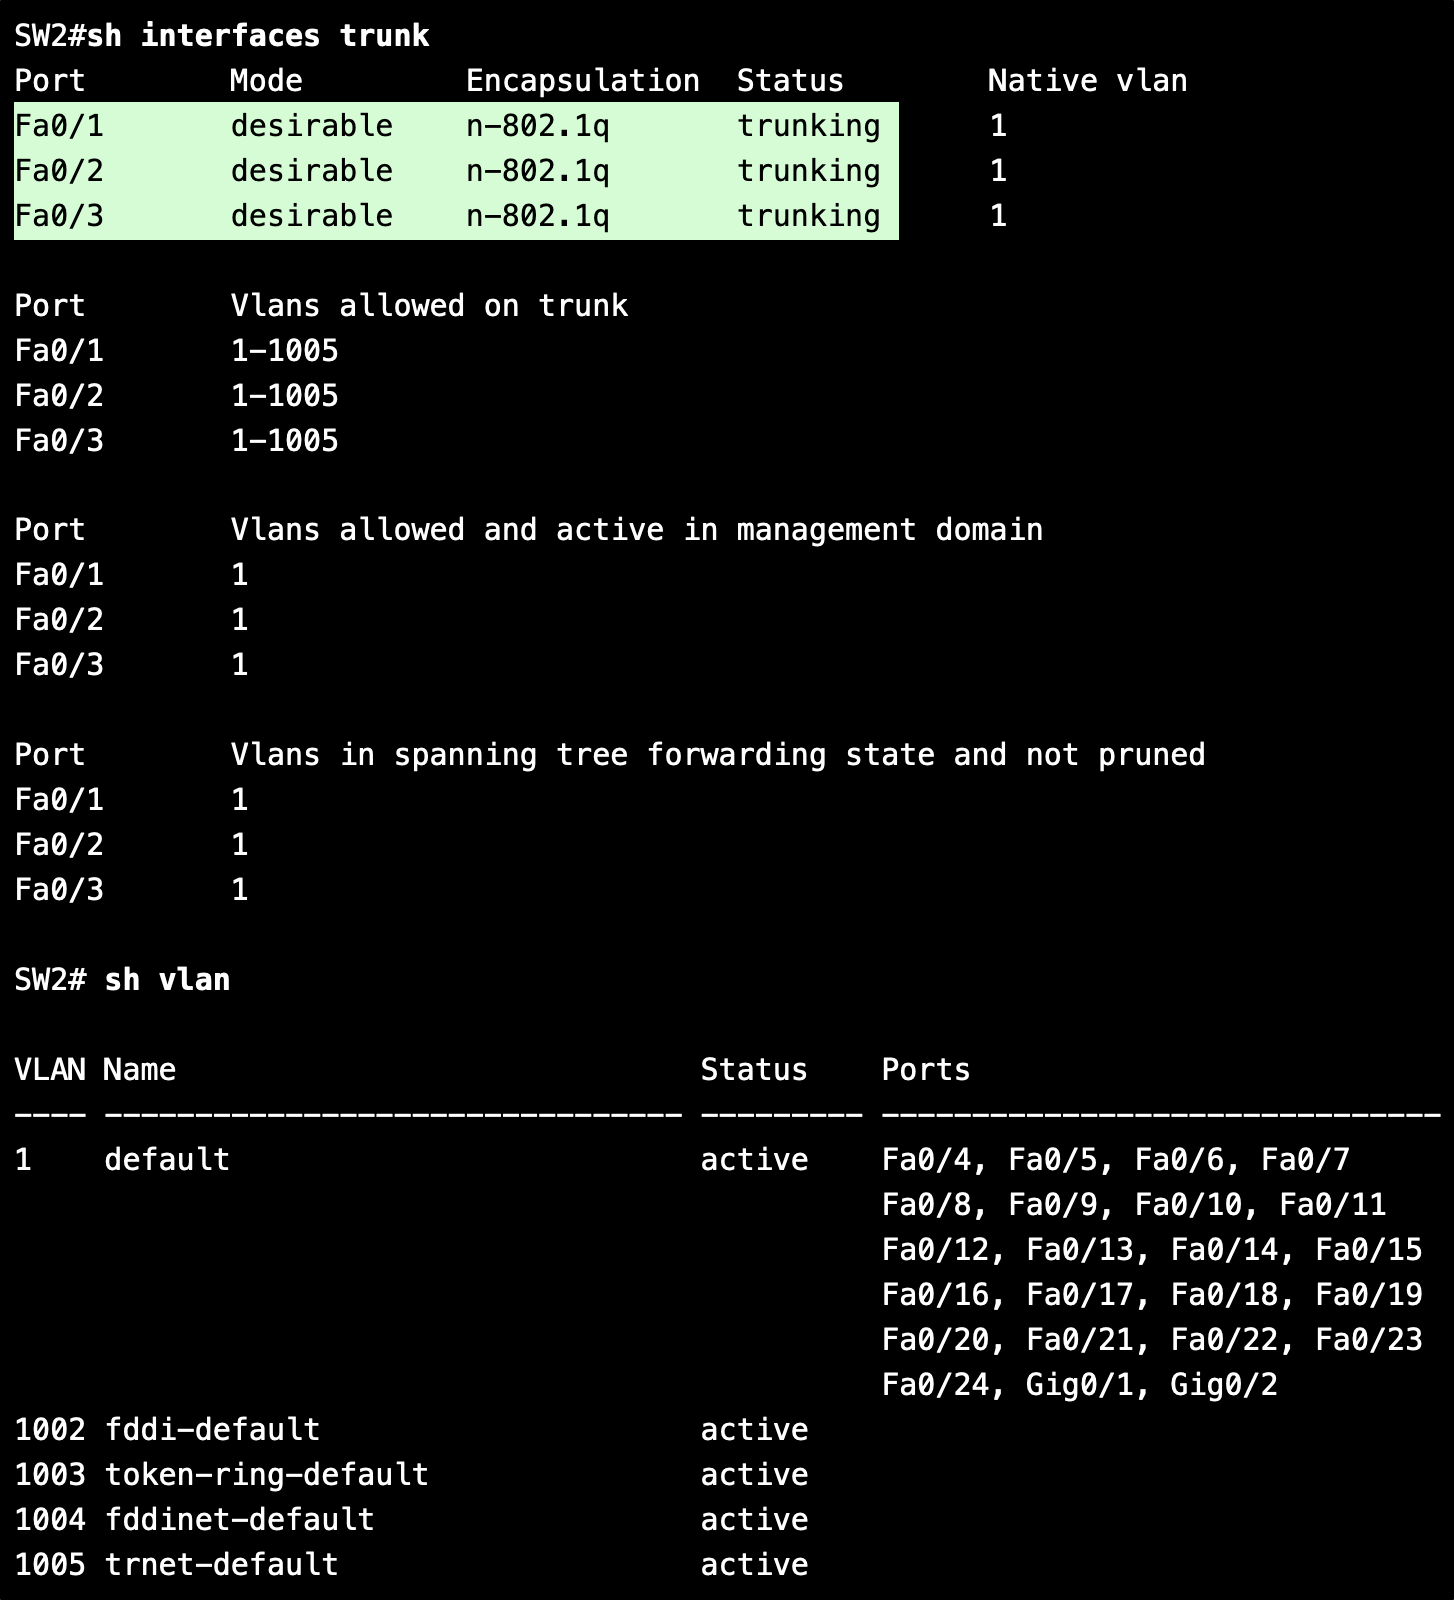Viewport: 1454px width, 1600px height.
Task: Click 'fddinet-default' VLAN name
Action: (239, 1520)
